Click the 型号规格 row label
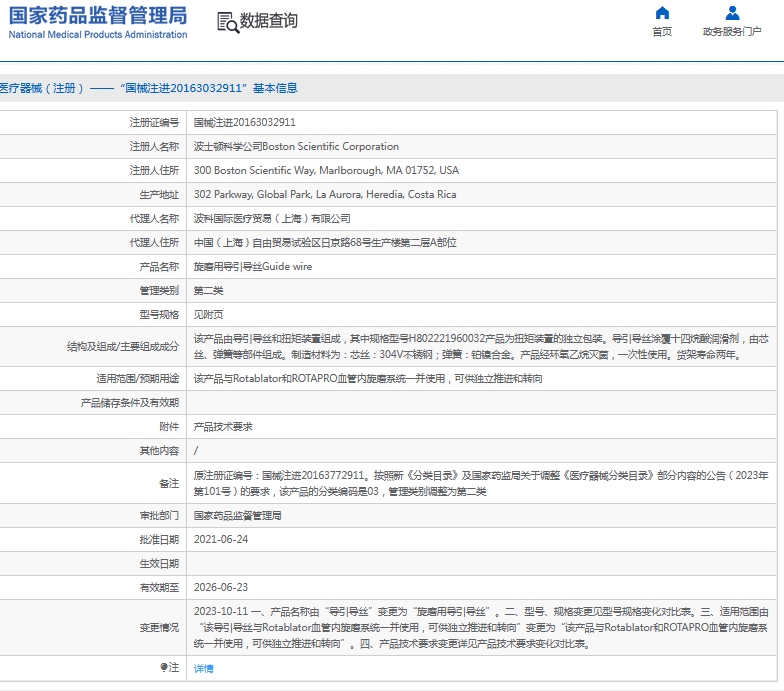This screenshot has width=784, height=691. point(159,314)
